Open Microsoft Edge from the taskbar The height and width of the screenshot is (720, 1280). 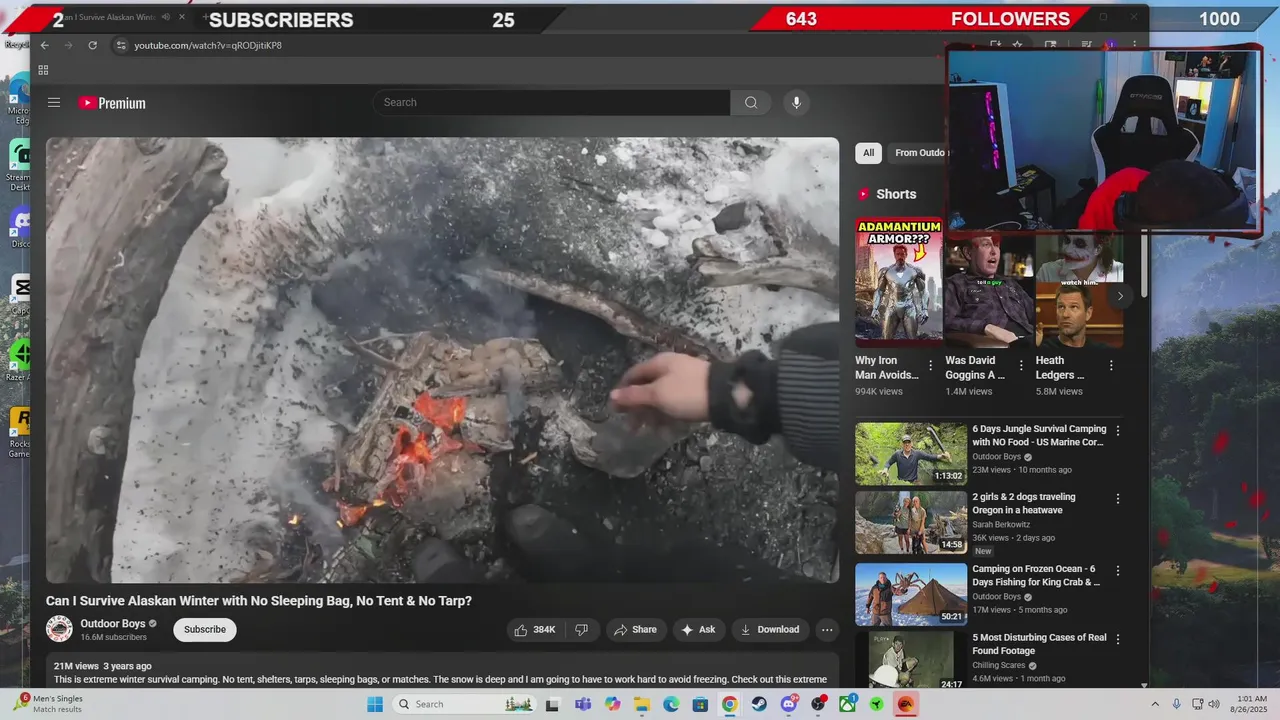[x=671, y=704]
